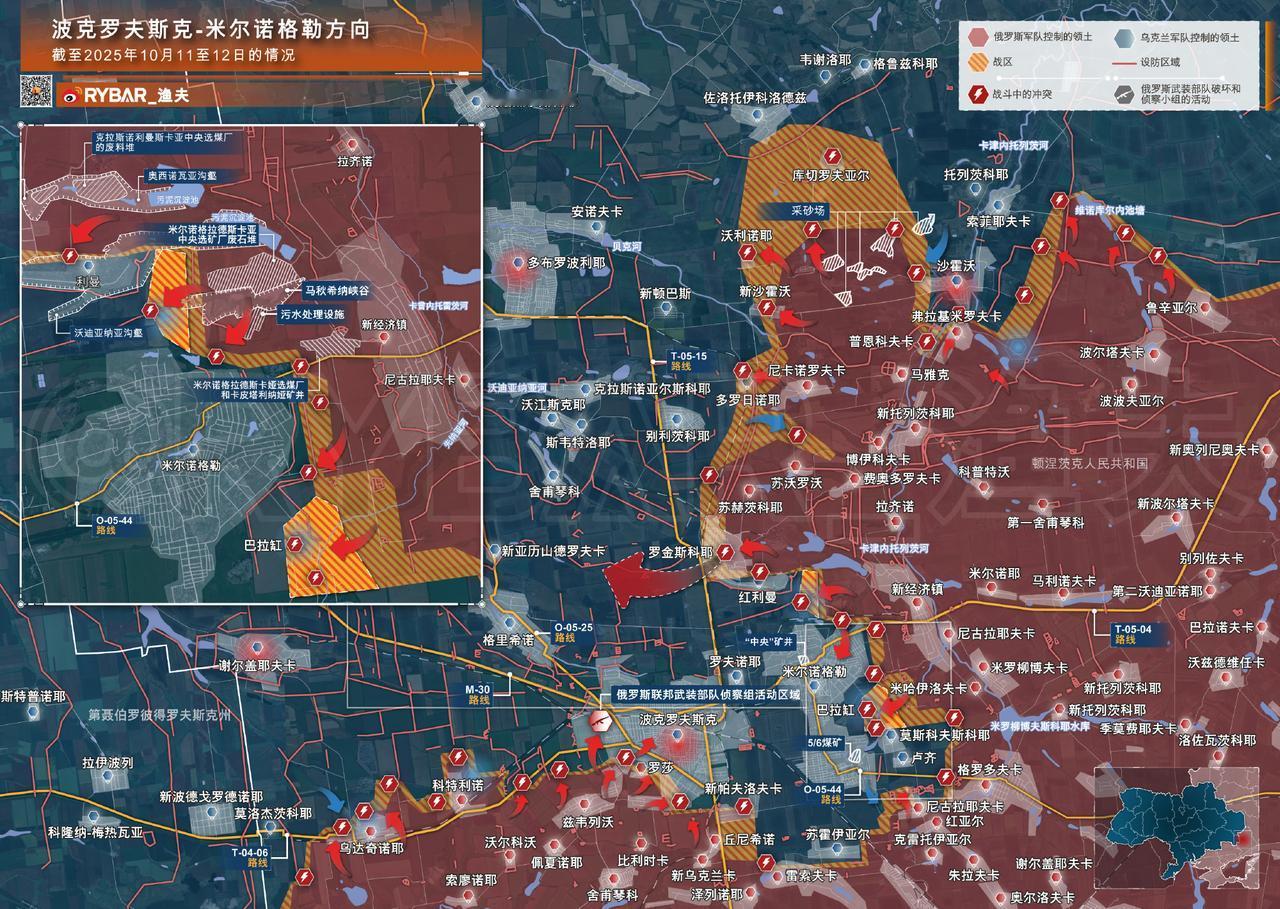Click the 第聂伯罗彼得罗夫斯克州 region label
1280x909 pixels.
tap(159, 715)
